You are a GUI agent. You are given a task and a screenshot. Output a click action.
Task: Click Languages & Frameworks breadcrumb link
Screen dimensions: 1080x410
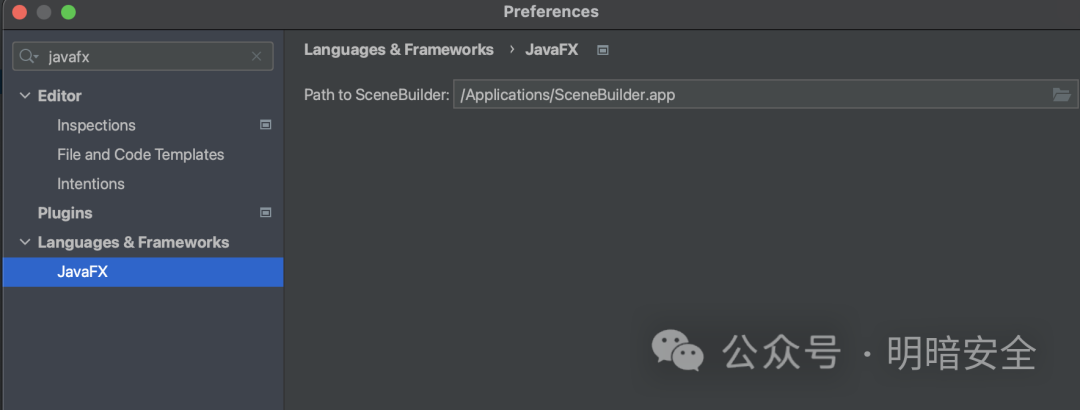pyautogui.click(x=398, y=50)
